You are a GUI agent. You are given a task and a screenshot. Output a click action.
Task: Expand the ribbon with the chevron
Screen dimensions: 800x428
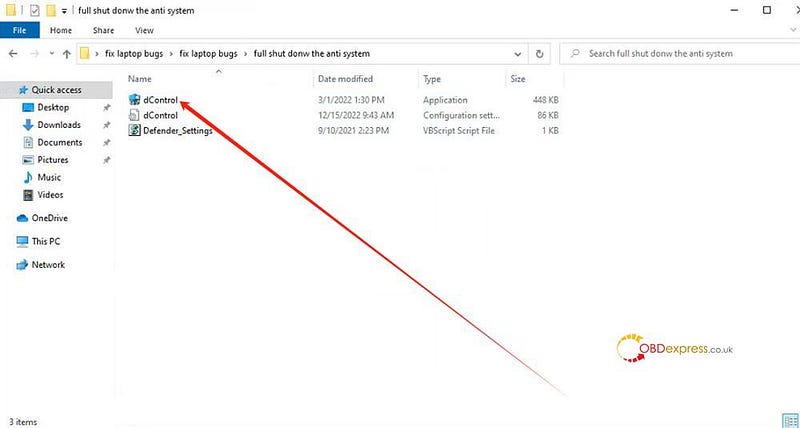pyautogui.click(x=792, y=30)
